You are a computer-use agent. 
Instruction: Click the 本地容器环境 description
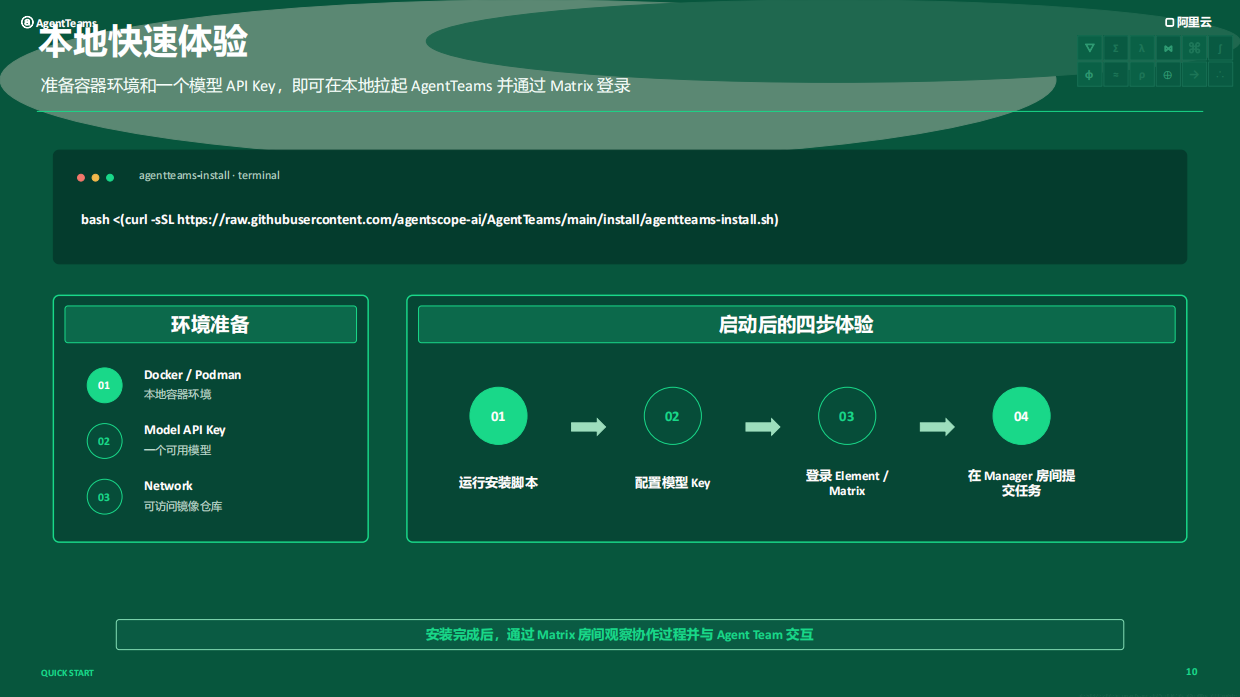pyautogui.click(x=178, y=394)
